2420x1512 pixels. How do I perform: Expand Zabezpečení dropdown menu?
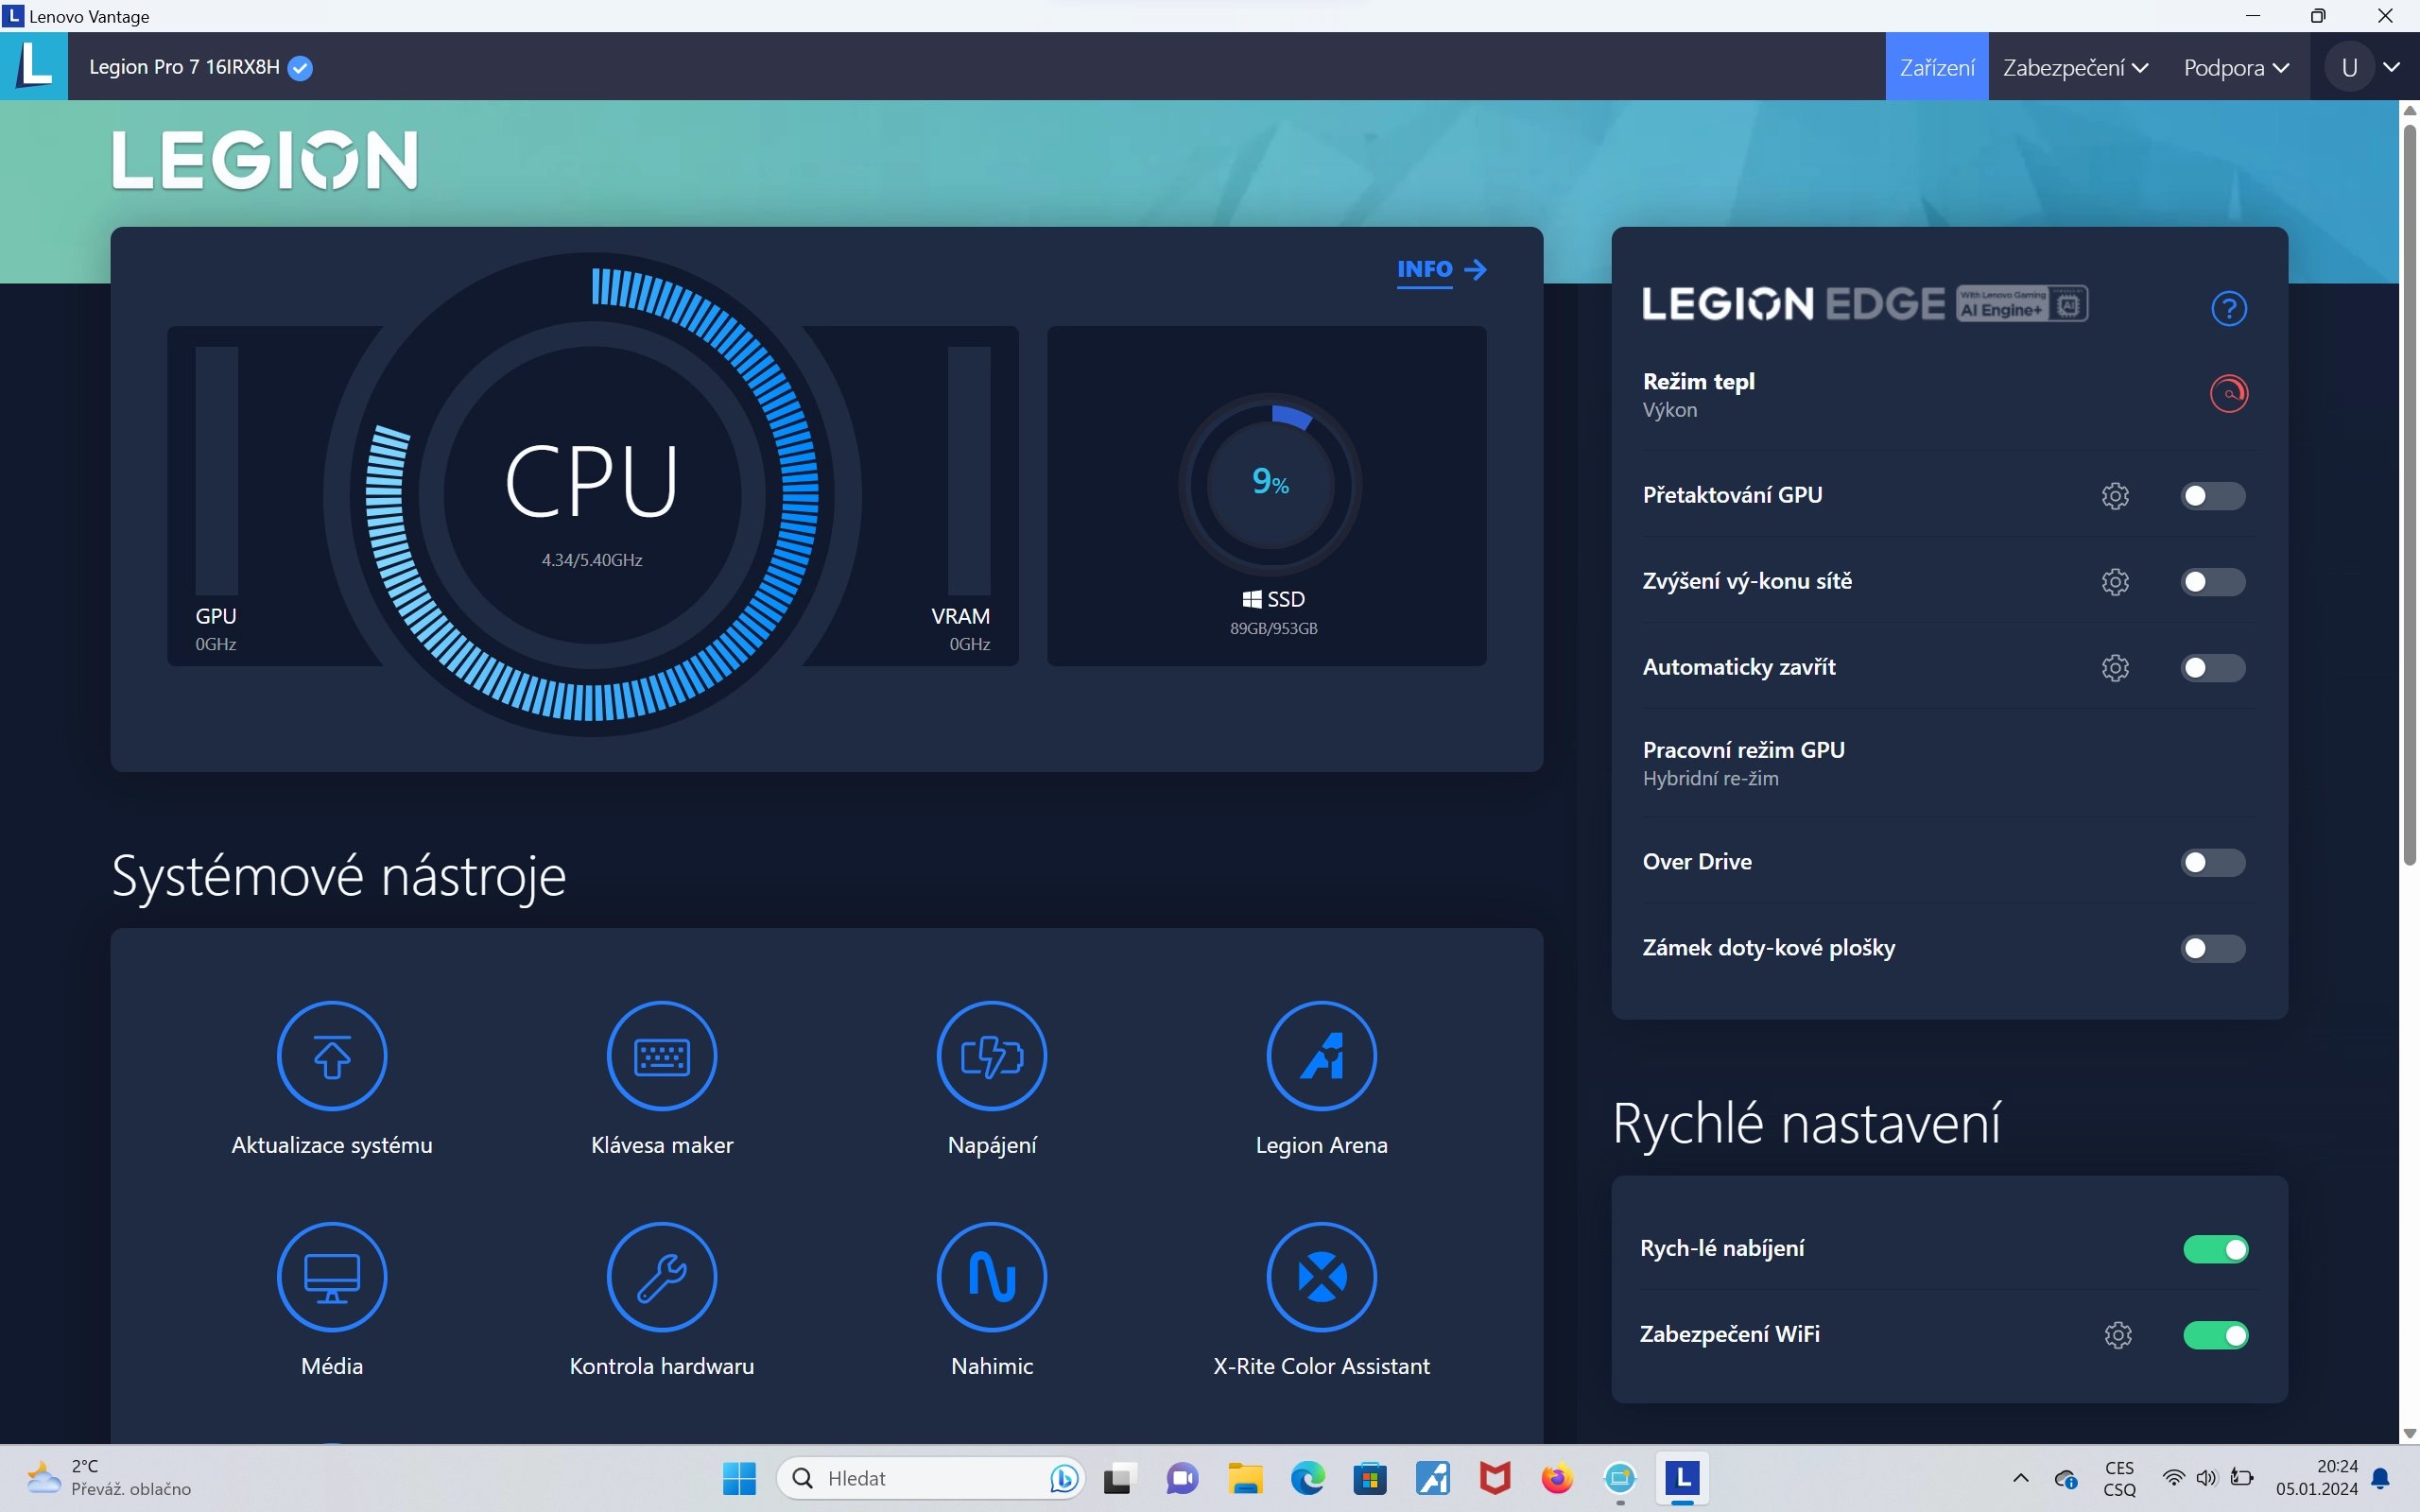point(2075,67)
